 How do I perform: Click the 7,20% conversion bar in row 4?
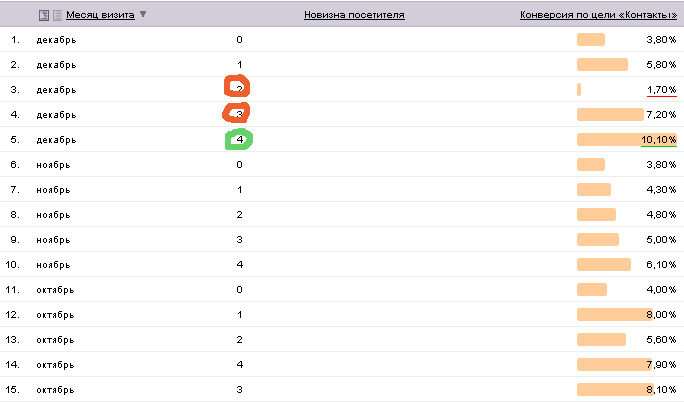click(x=609, y=114)
